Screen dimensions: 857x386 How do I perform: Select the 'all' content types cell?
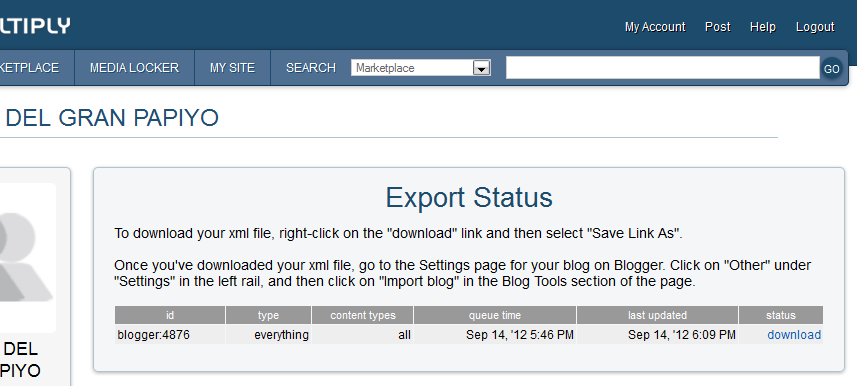(x=363, y=335)
